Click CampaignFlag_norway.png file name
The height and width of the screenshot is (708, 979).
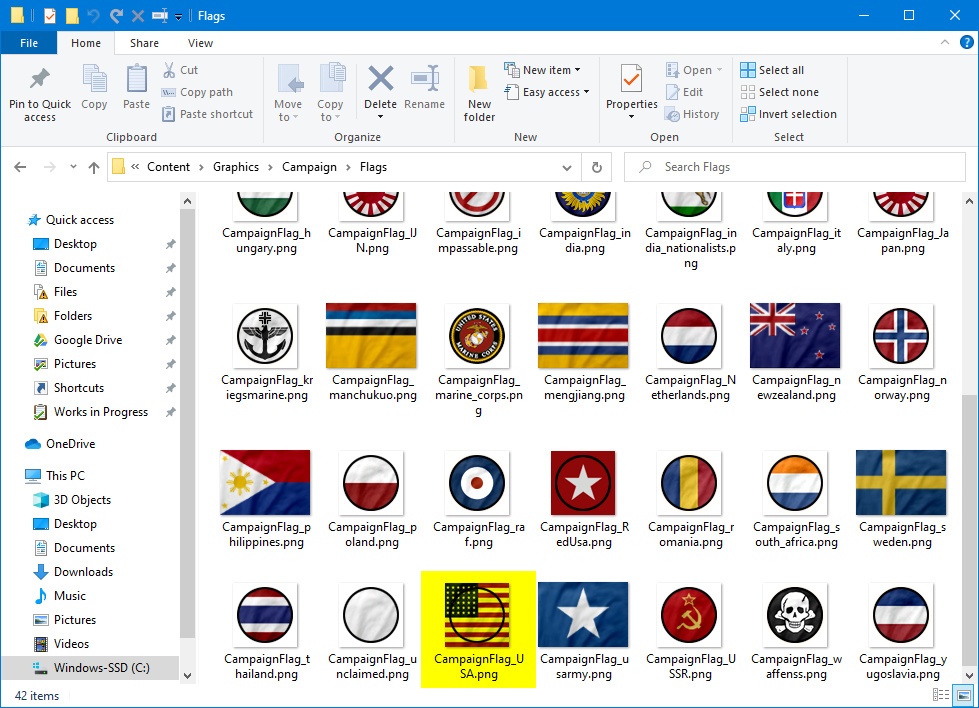point(902,388)
